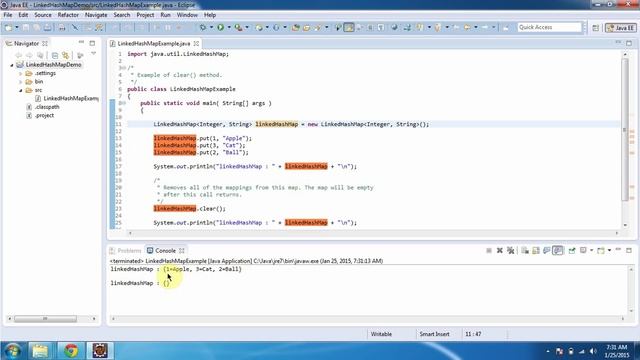This screenshot has height=360, width=640.
Task: Click the Navigator panel tab
Action: tap(27, 43)
